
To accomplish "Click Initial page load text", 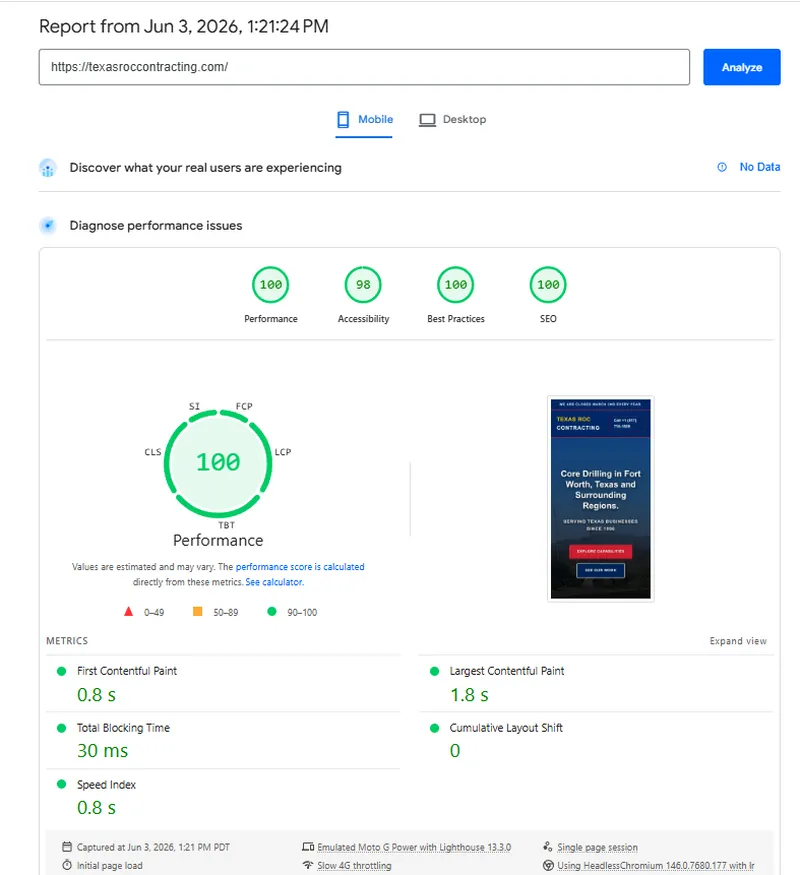I will pos(109,866).
